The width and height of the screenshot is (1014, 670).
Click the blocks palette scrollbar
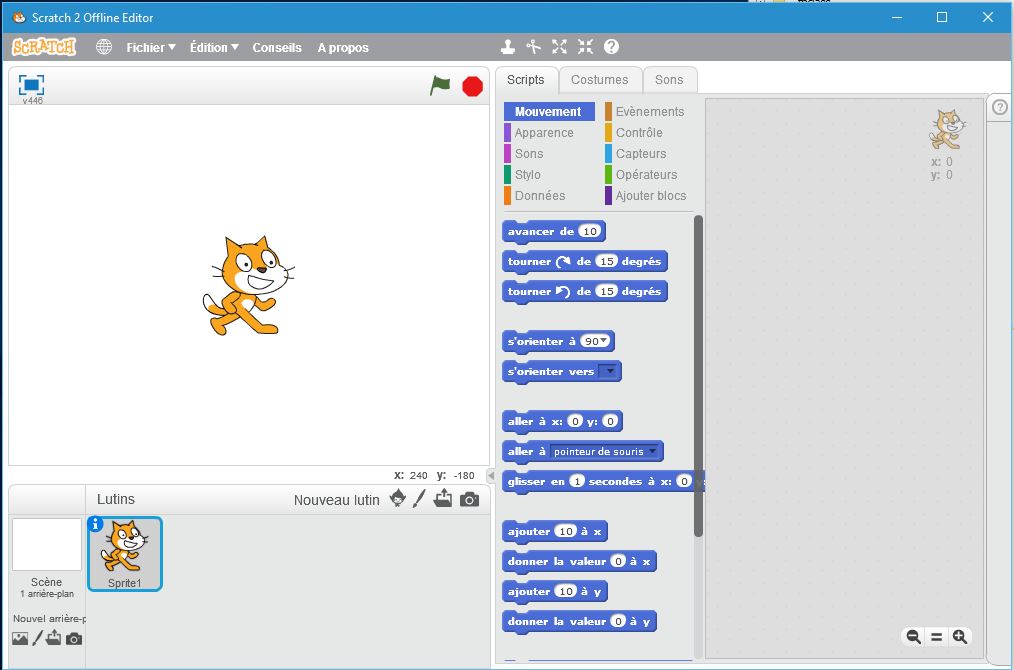[698, 375]
